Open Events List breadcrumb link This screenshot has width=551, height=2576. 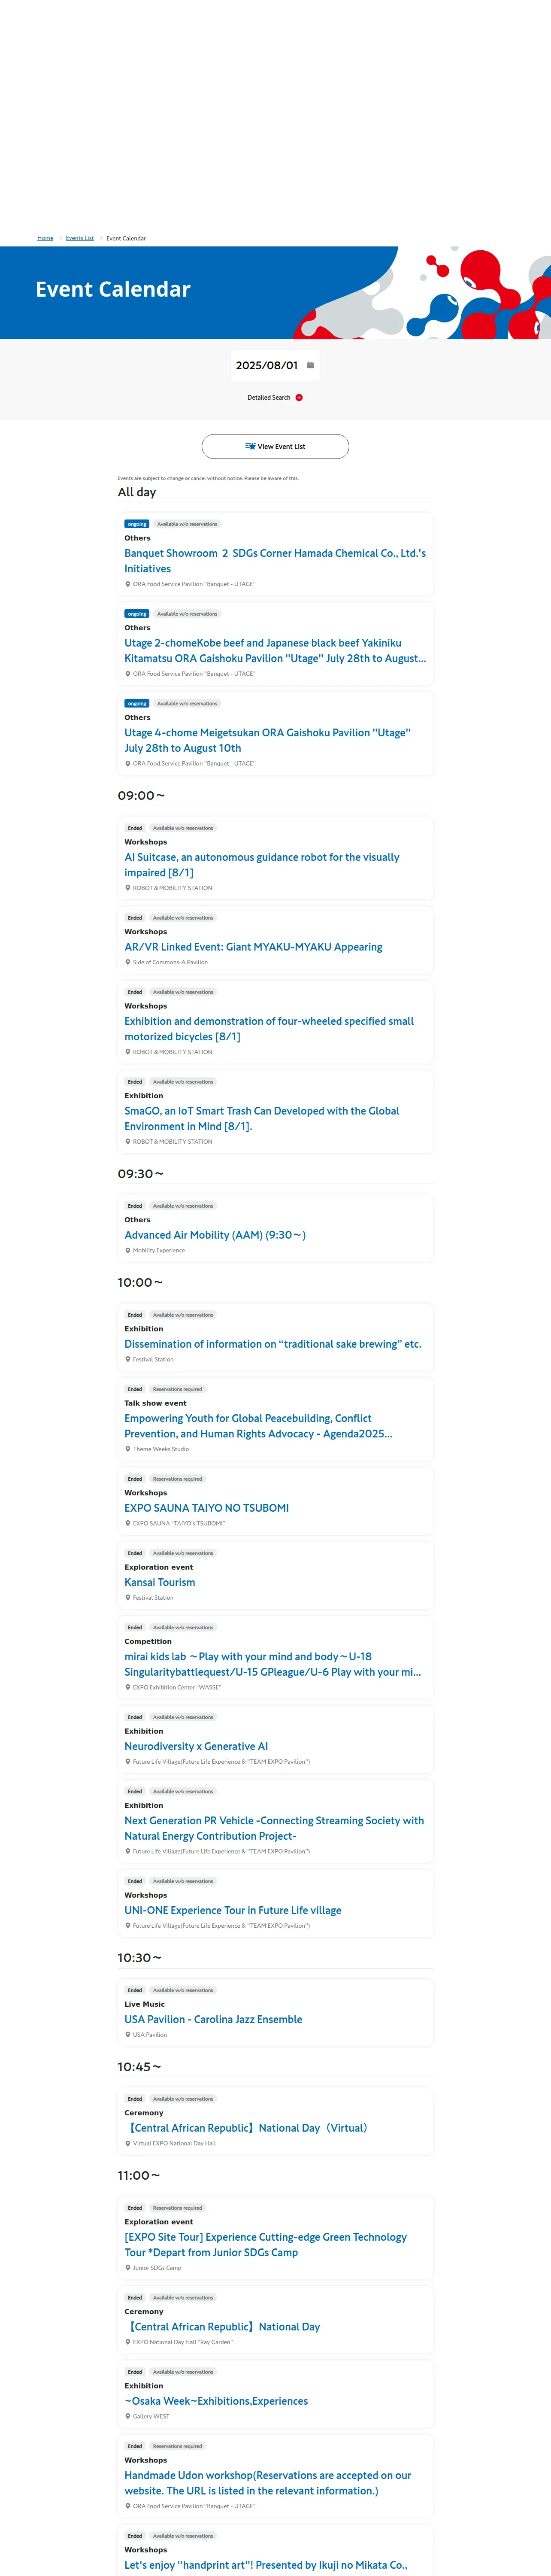80,238
